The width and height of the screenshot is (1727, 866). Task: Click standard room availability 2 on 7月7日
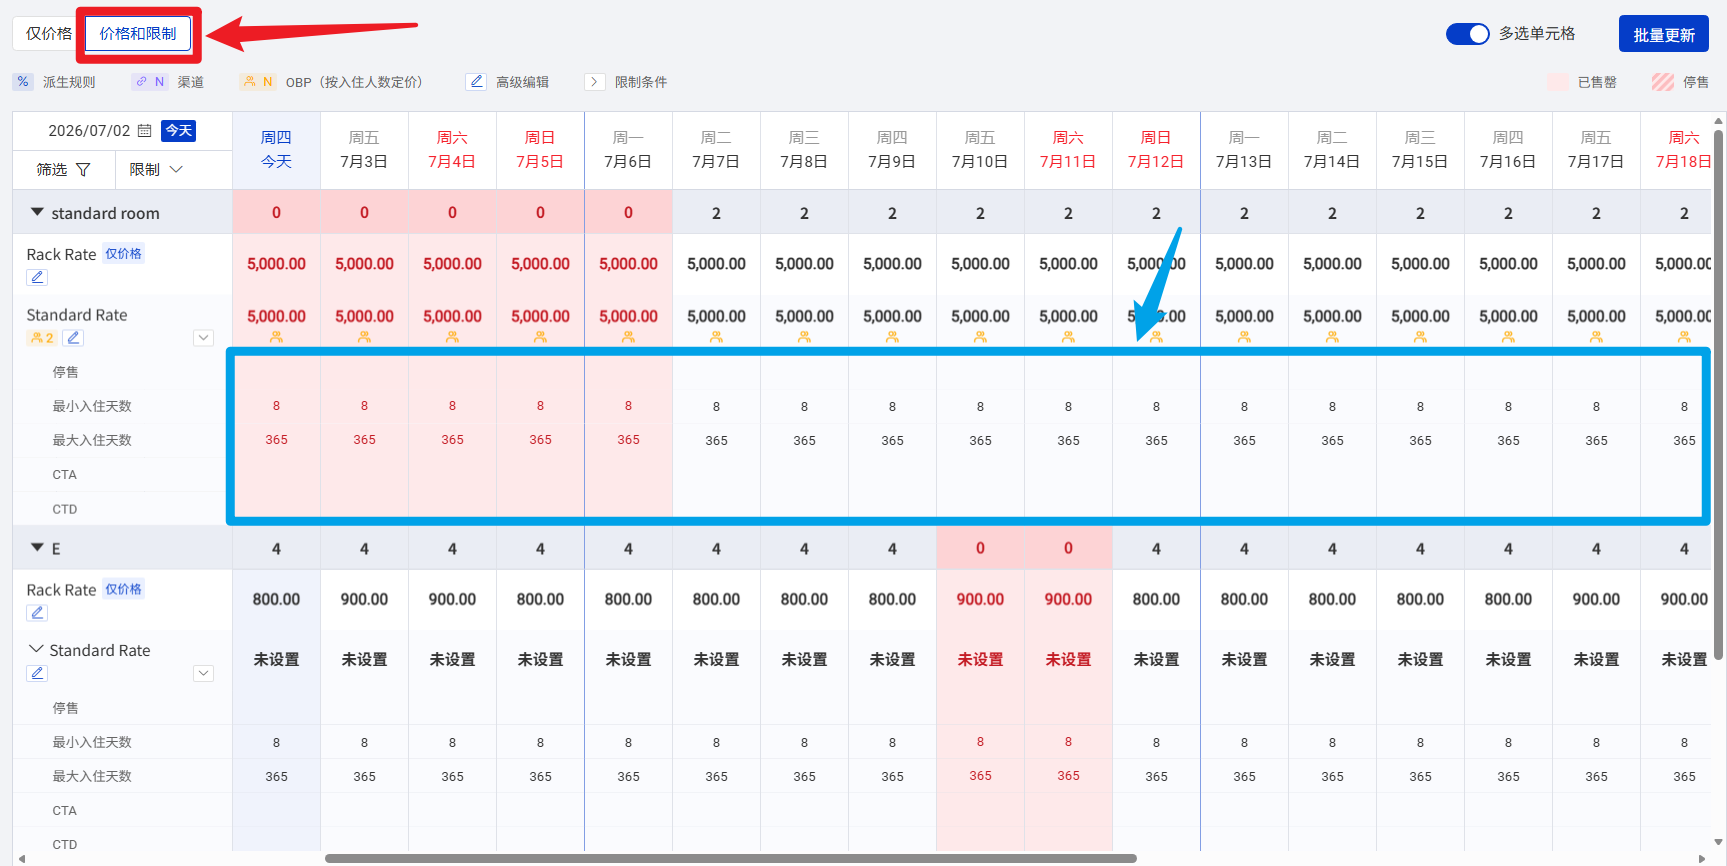pyautogui.click(x=716, y=212)
